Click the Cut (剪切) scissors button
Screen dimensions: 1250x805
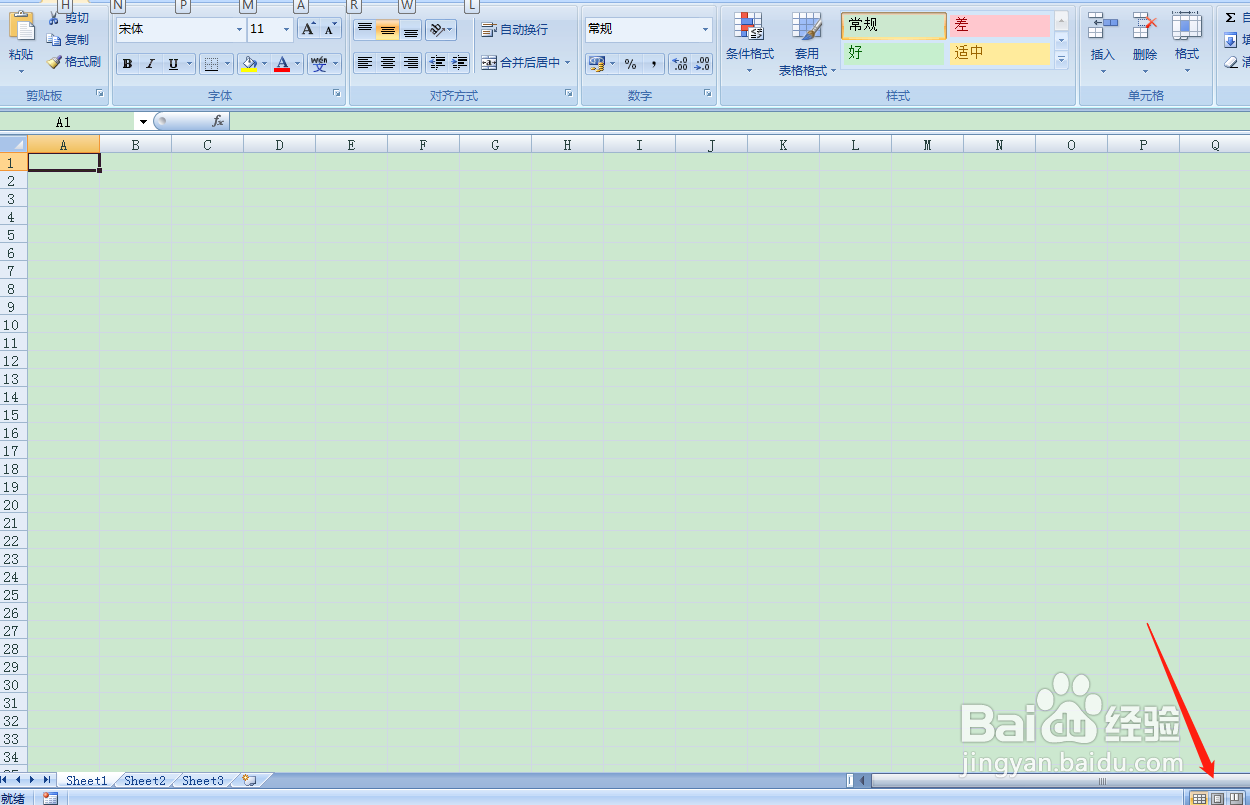pyautogui.click(x=68, y=19)
